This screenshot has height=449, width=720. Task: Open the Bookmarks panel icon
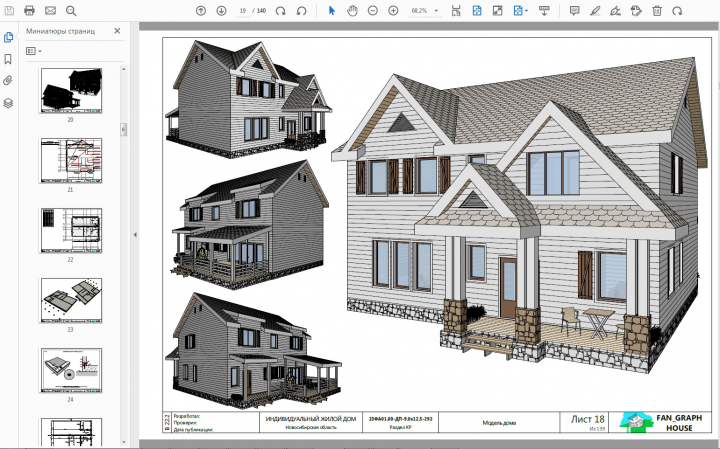[8, 59]
